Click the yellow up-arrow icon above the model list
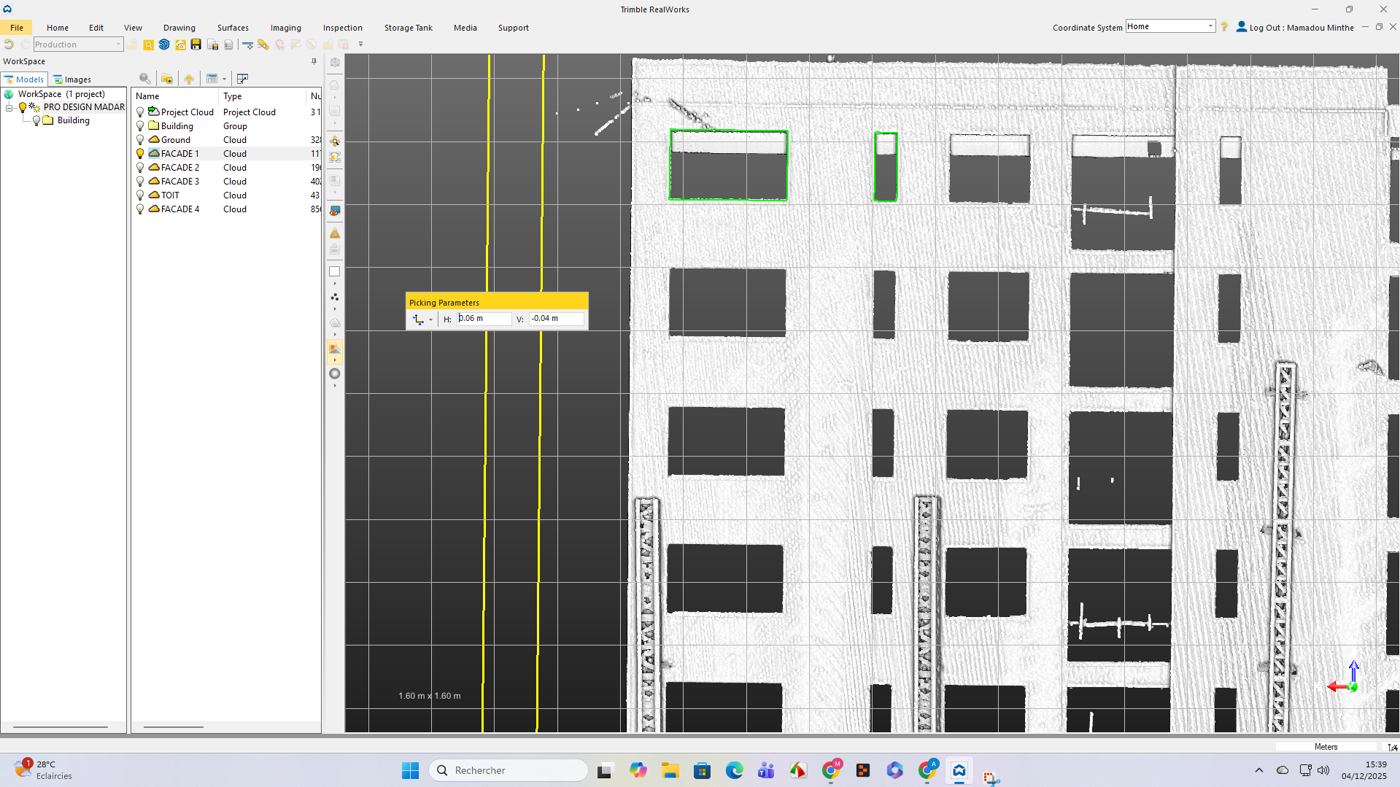Screen dimensions: 1400x787 (x=189, y=78)
